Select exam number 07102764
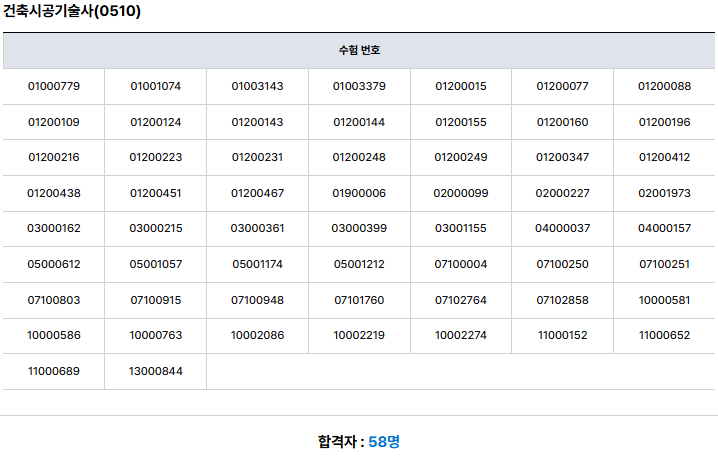Viewport: 718px width, 459px height. tap(461, 301)
